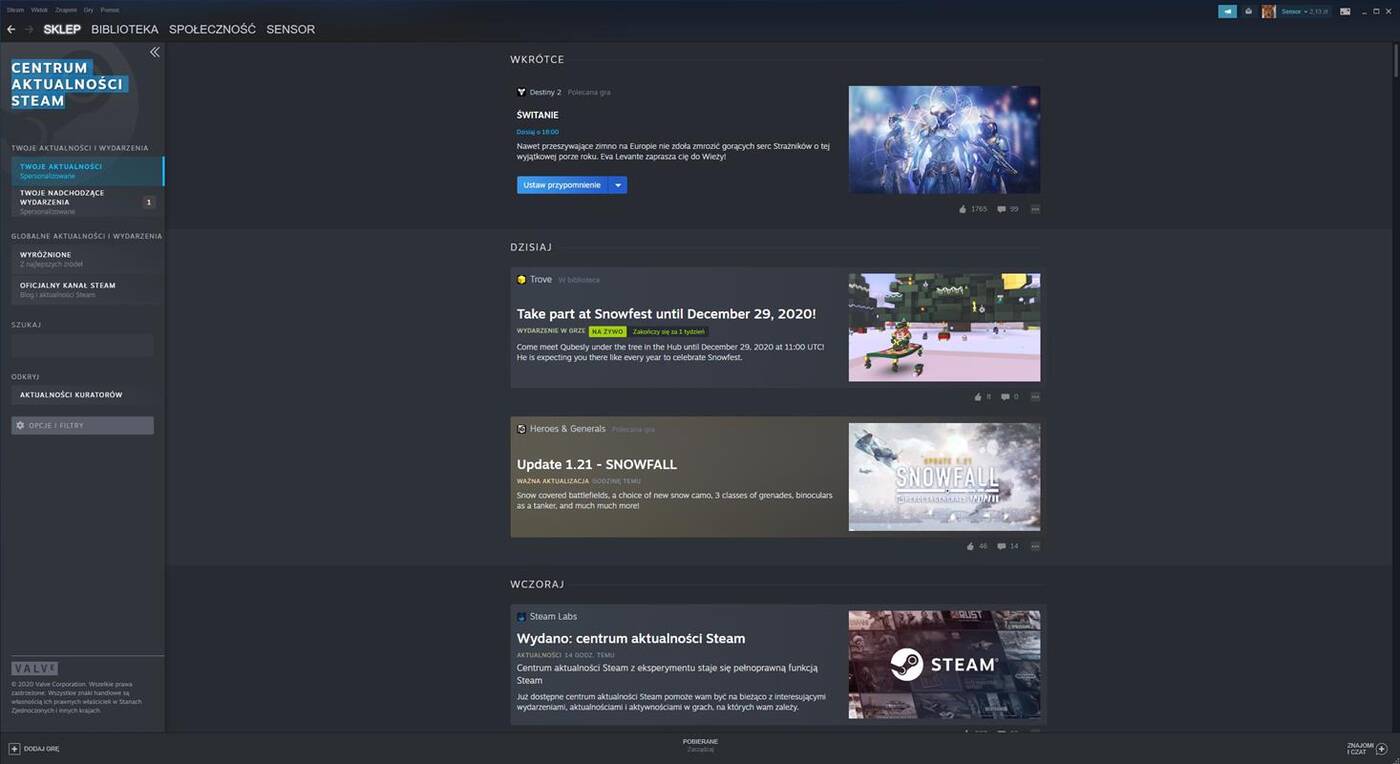Viewport: 1400px width, 764px height.
Task: Click the Szukaj search field
Action: coord(82,346)
